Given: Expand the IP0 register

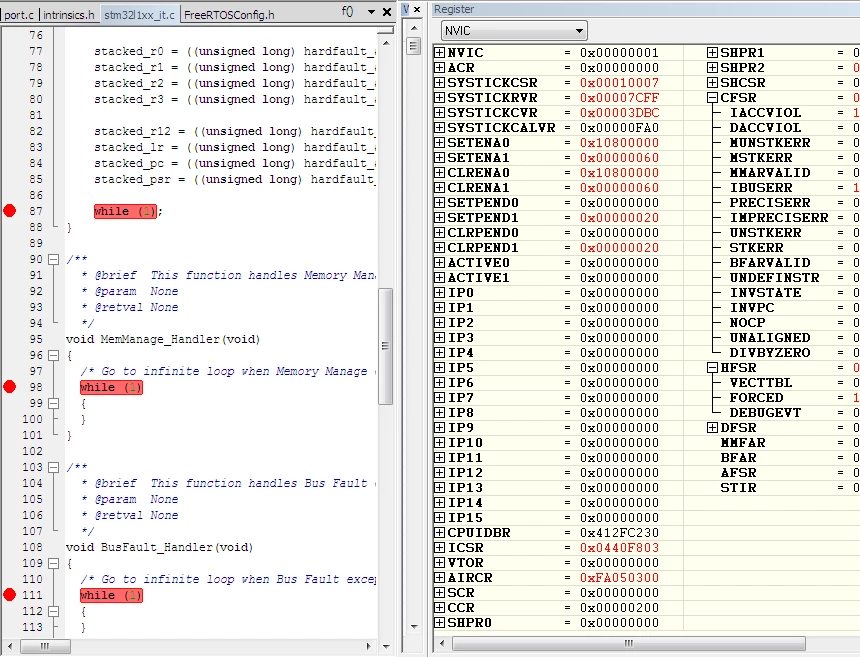Looking at the screenshot, I should click(x=439, y=292).
